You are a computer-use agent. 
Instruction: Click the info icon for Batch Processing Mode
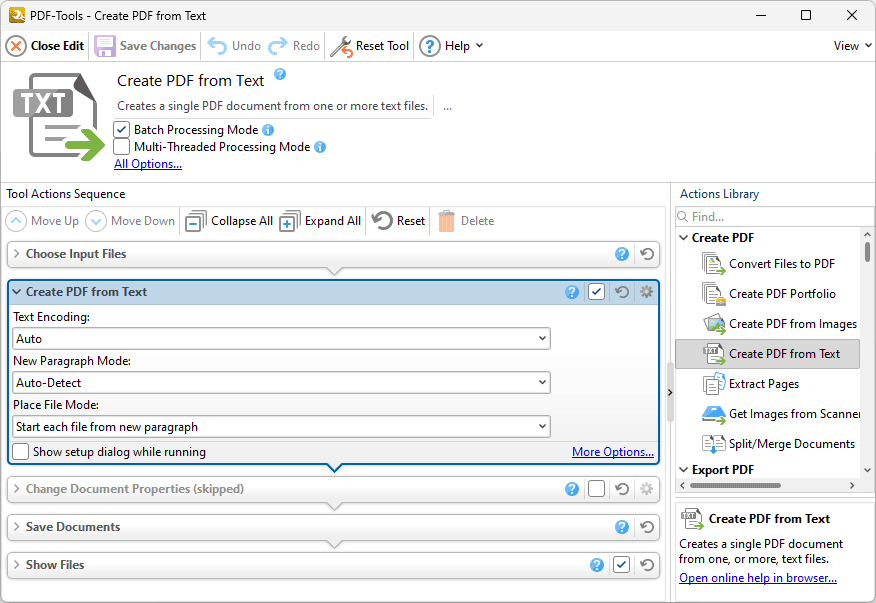tap(268, 130)
